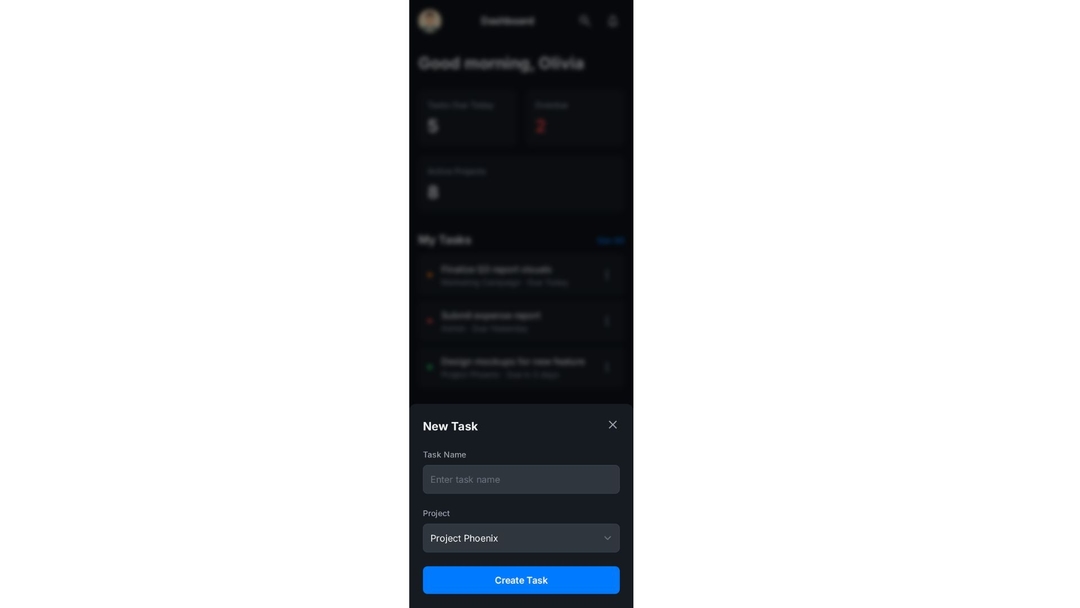The height and width of the screenshot is (608, 1080).
Task: Open Olivia's profile avatar
Action: [x=430, y=21]
